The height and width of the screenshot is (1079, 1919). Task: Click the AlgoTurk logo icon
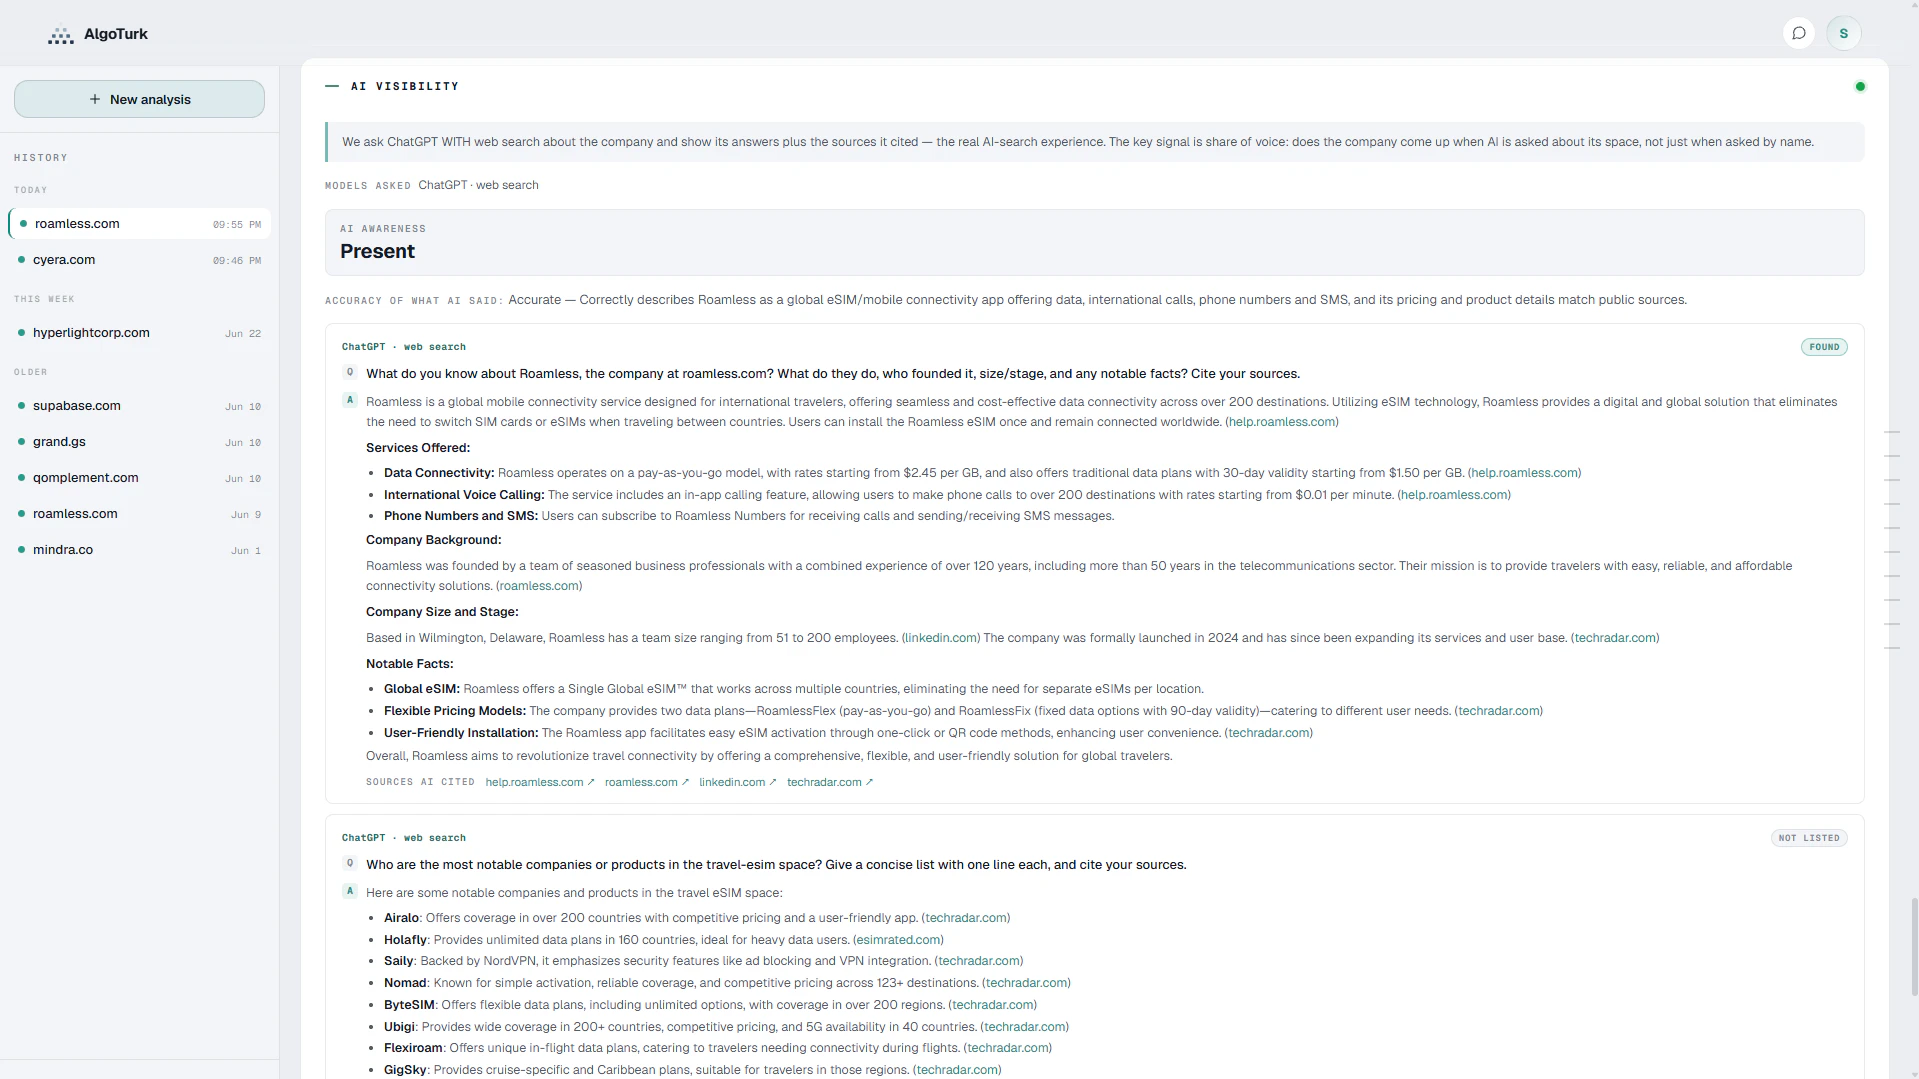tap(61, 35)
